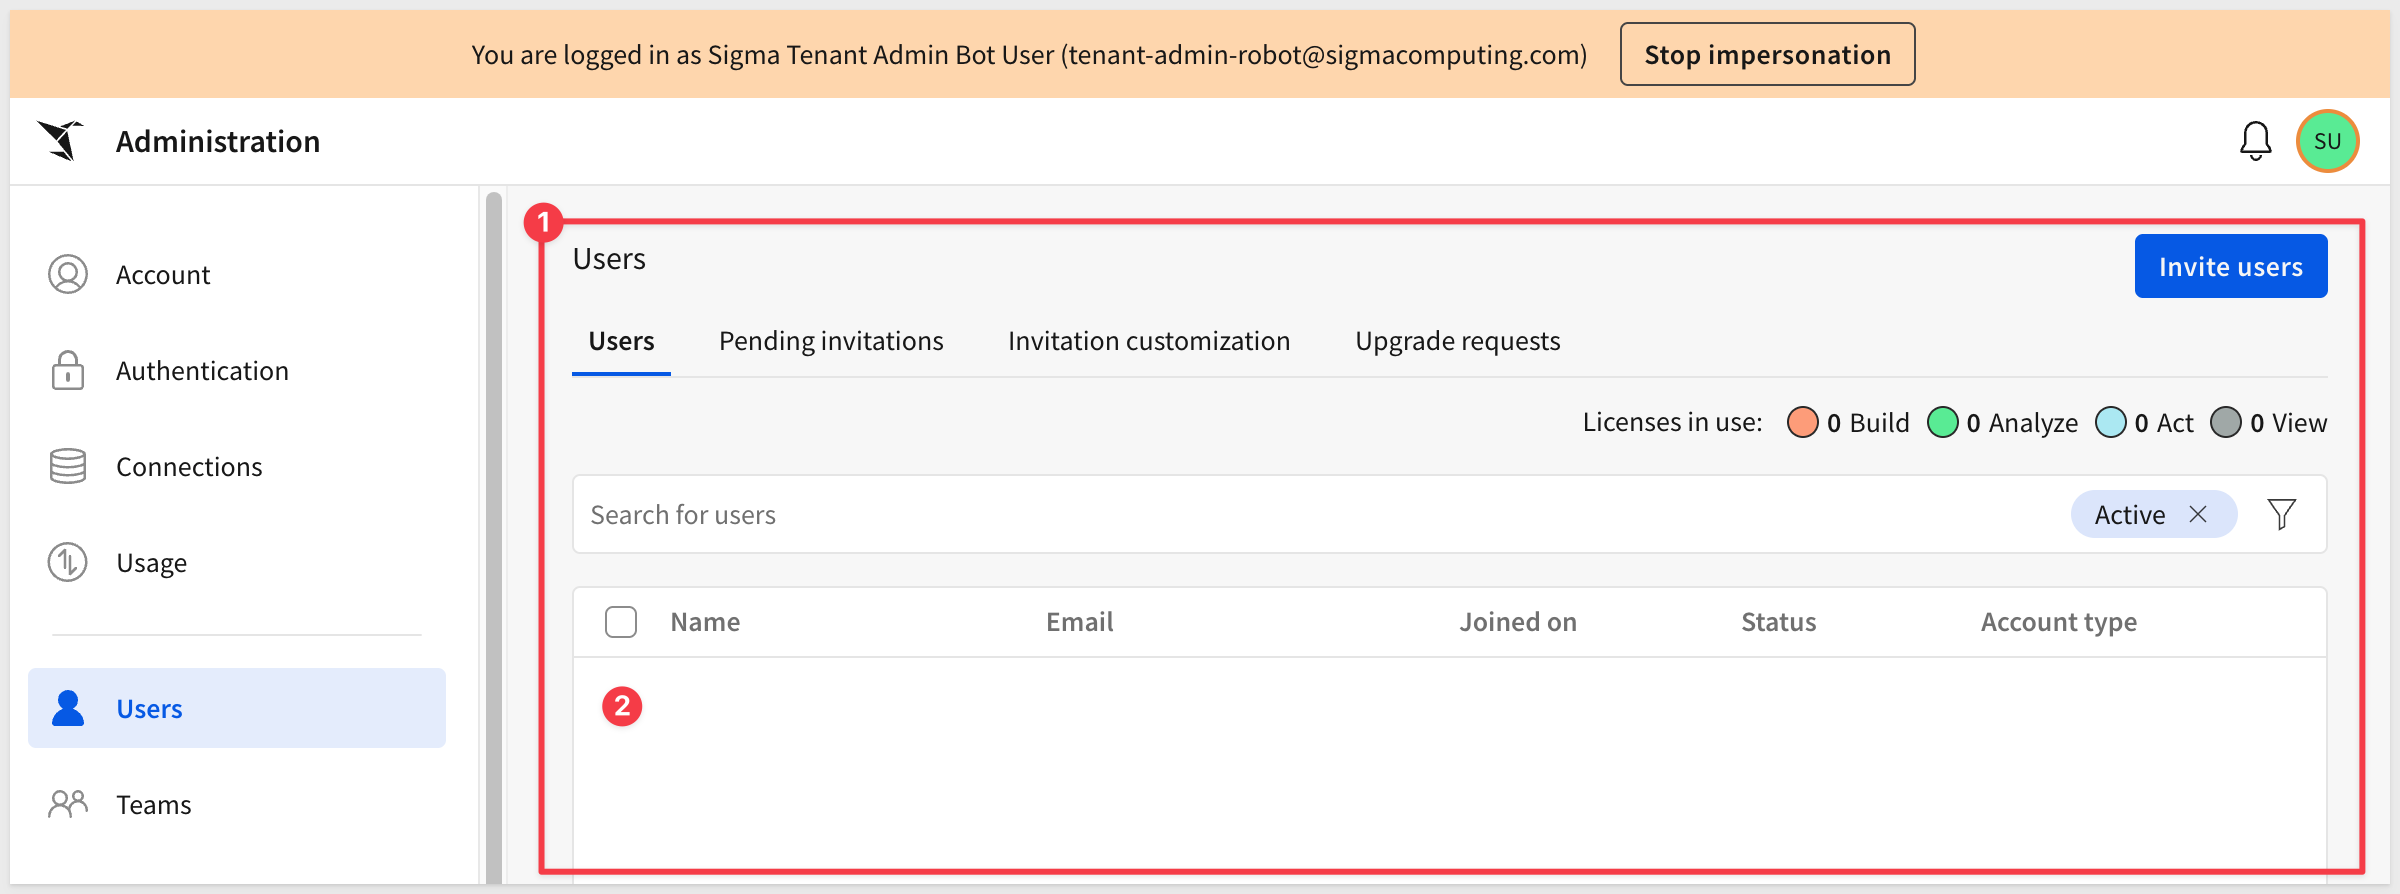
Task: Click the Sigma bird logo
Action: pyautogui.click(x=61, y=141)
